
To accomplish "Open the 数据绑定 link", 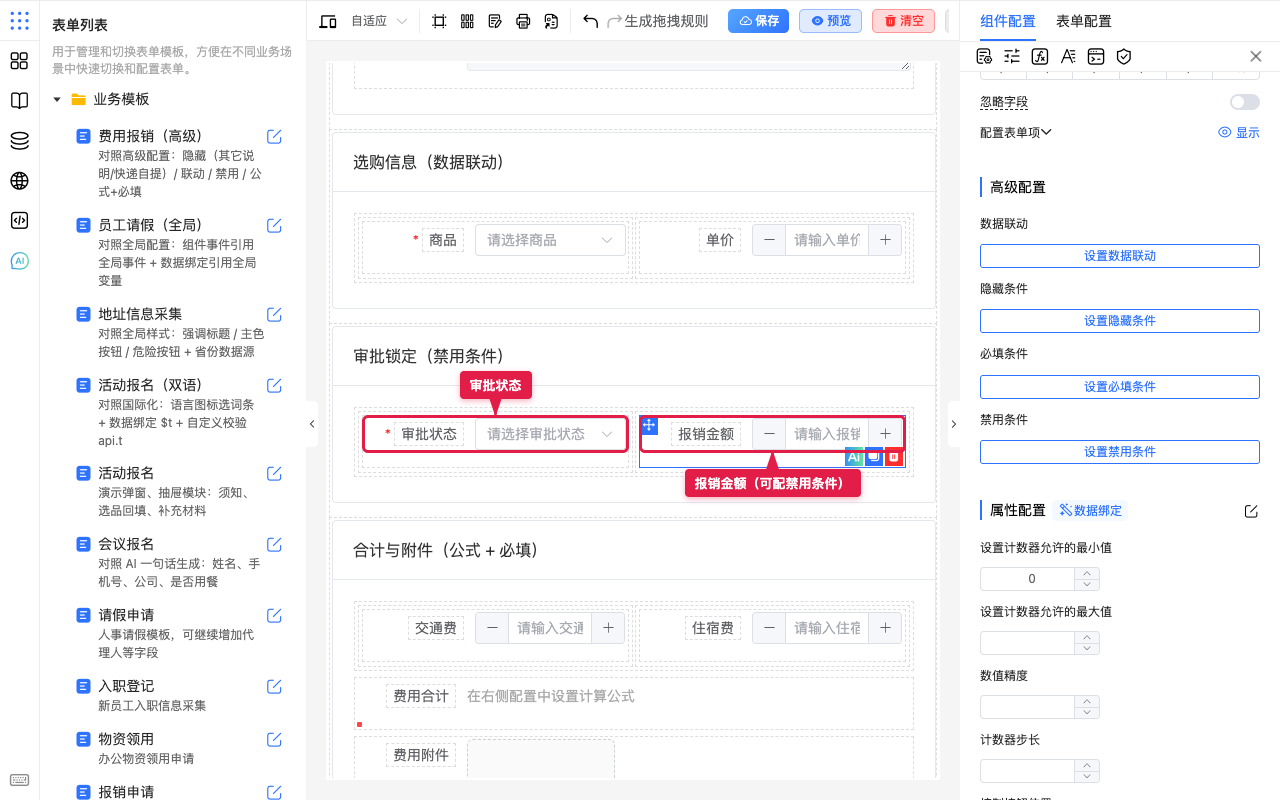I will pyautogui.click(x=1091, y=510).
